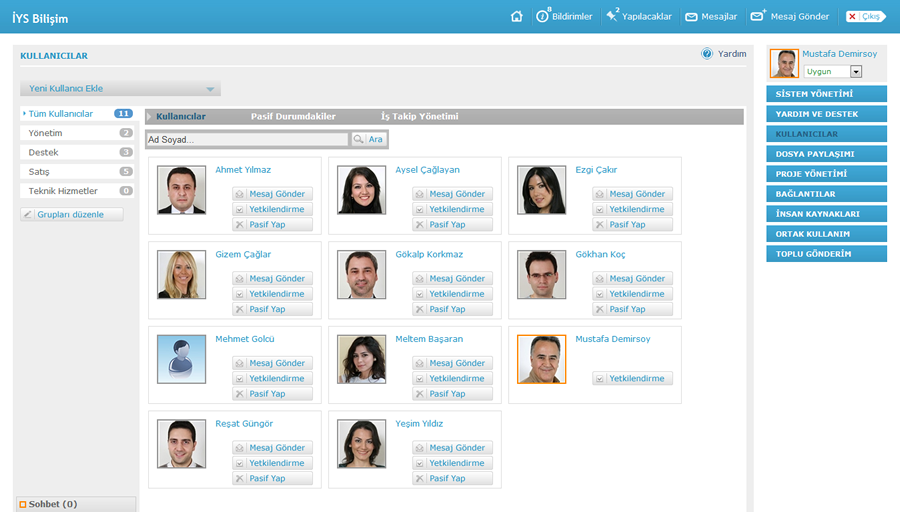Switch to the İş Takip Yönetimi tab
900x512 pixels.
419,117
